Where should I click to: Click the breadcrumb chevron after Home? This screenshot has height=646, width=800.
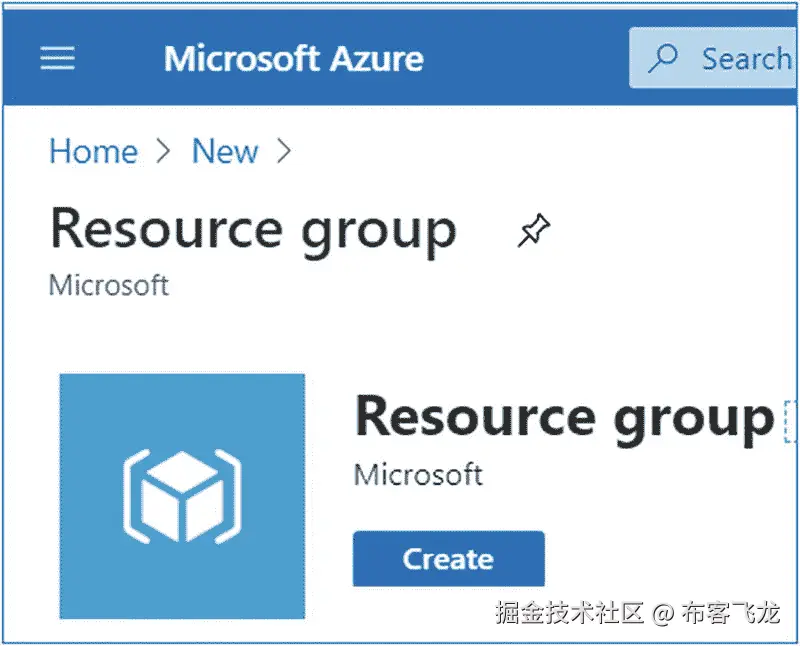[x=163, y=151]
